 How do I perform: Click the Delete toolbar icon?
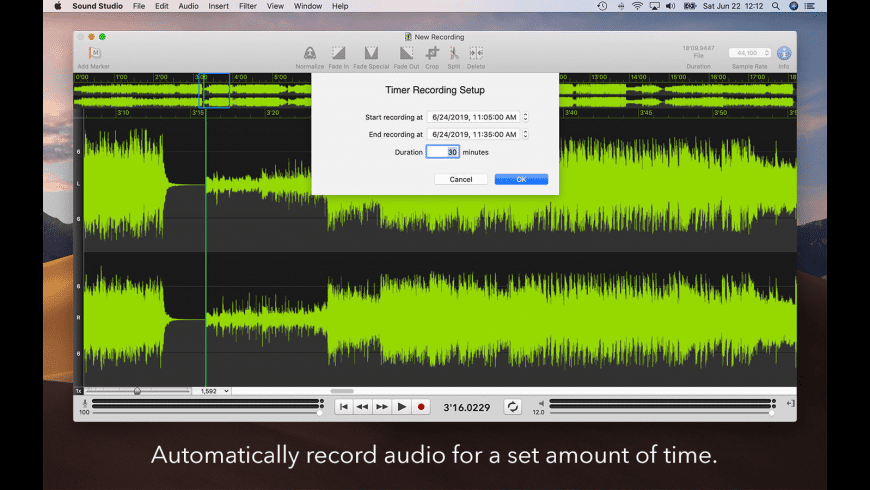(476, 53)
